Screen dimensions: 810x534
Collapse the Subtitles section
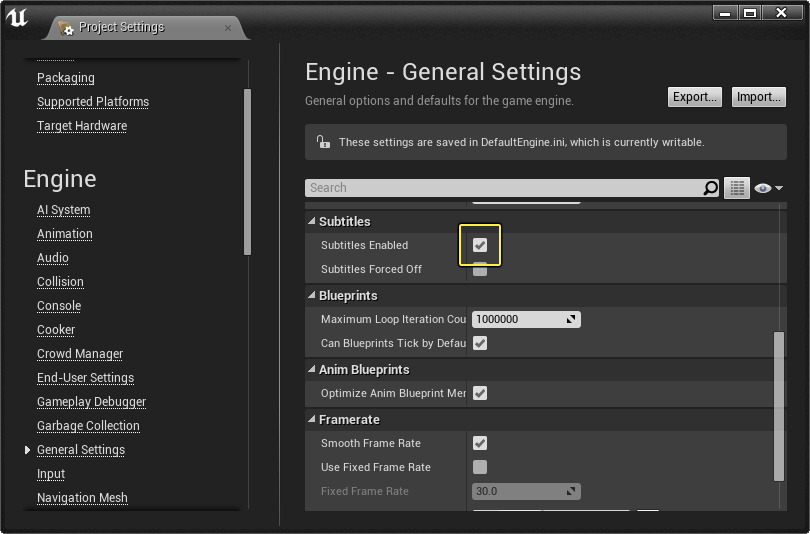coord(311,221)
